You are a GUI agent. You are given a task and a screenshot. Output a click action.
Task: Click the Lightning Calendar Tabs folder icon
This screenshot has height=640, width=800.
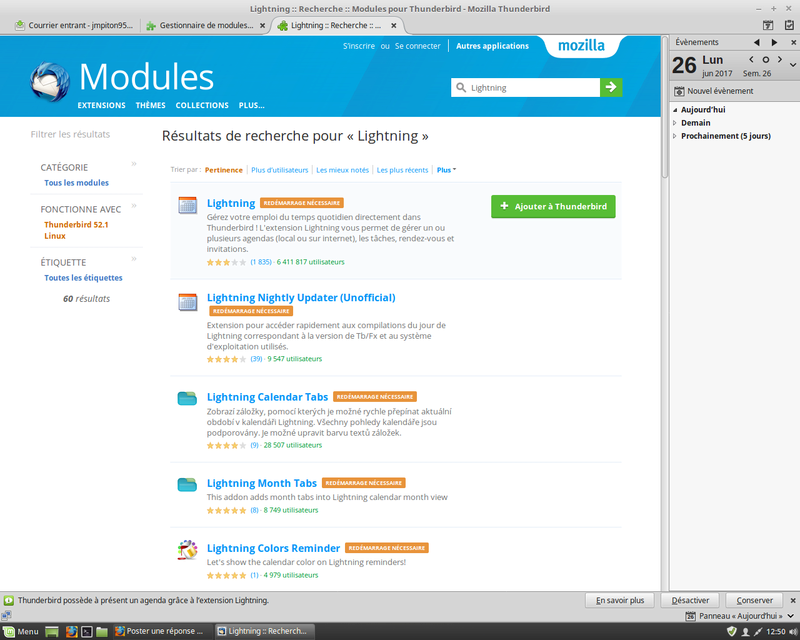pos(187,399)
